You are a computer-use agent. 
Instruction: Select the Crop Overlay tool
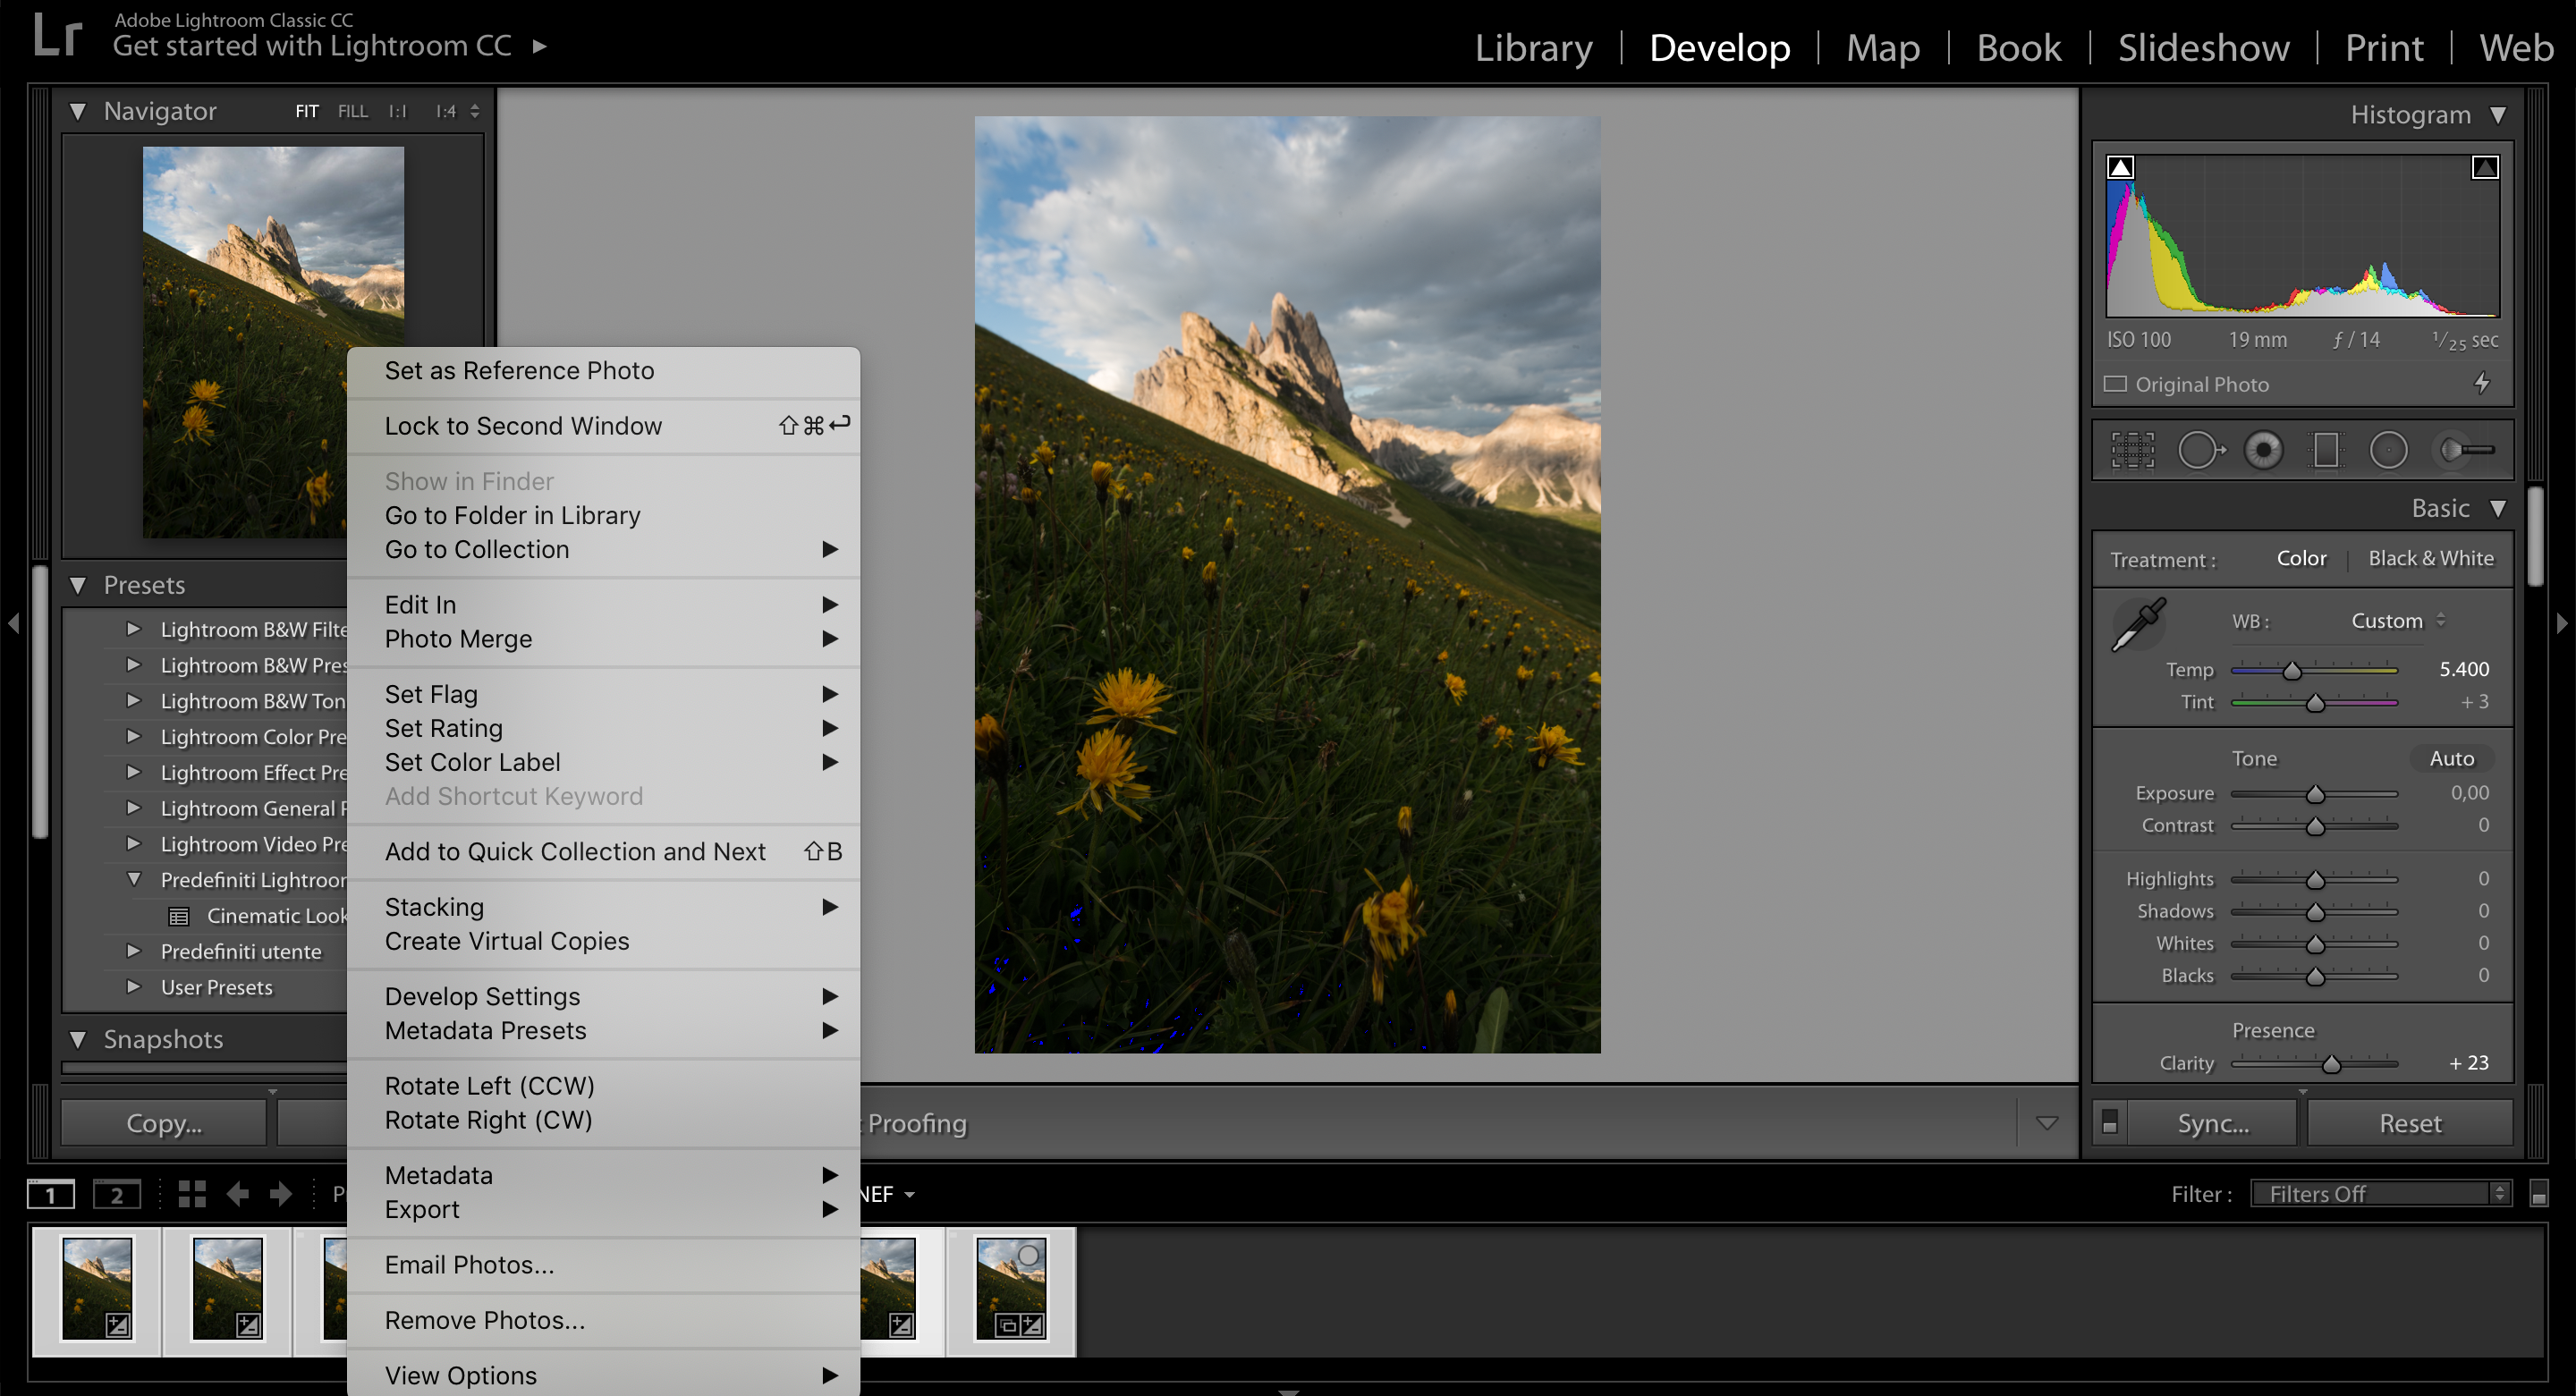point(2132,450)
